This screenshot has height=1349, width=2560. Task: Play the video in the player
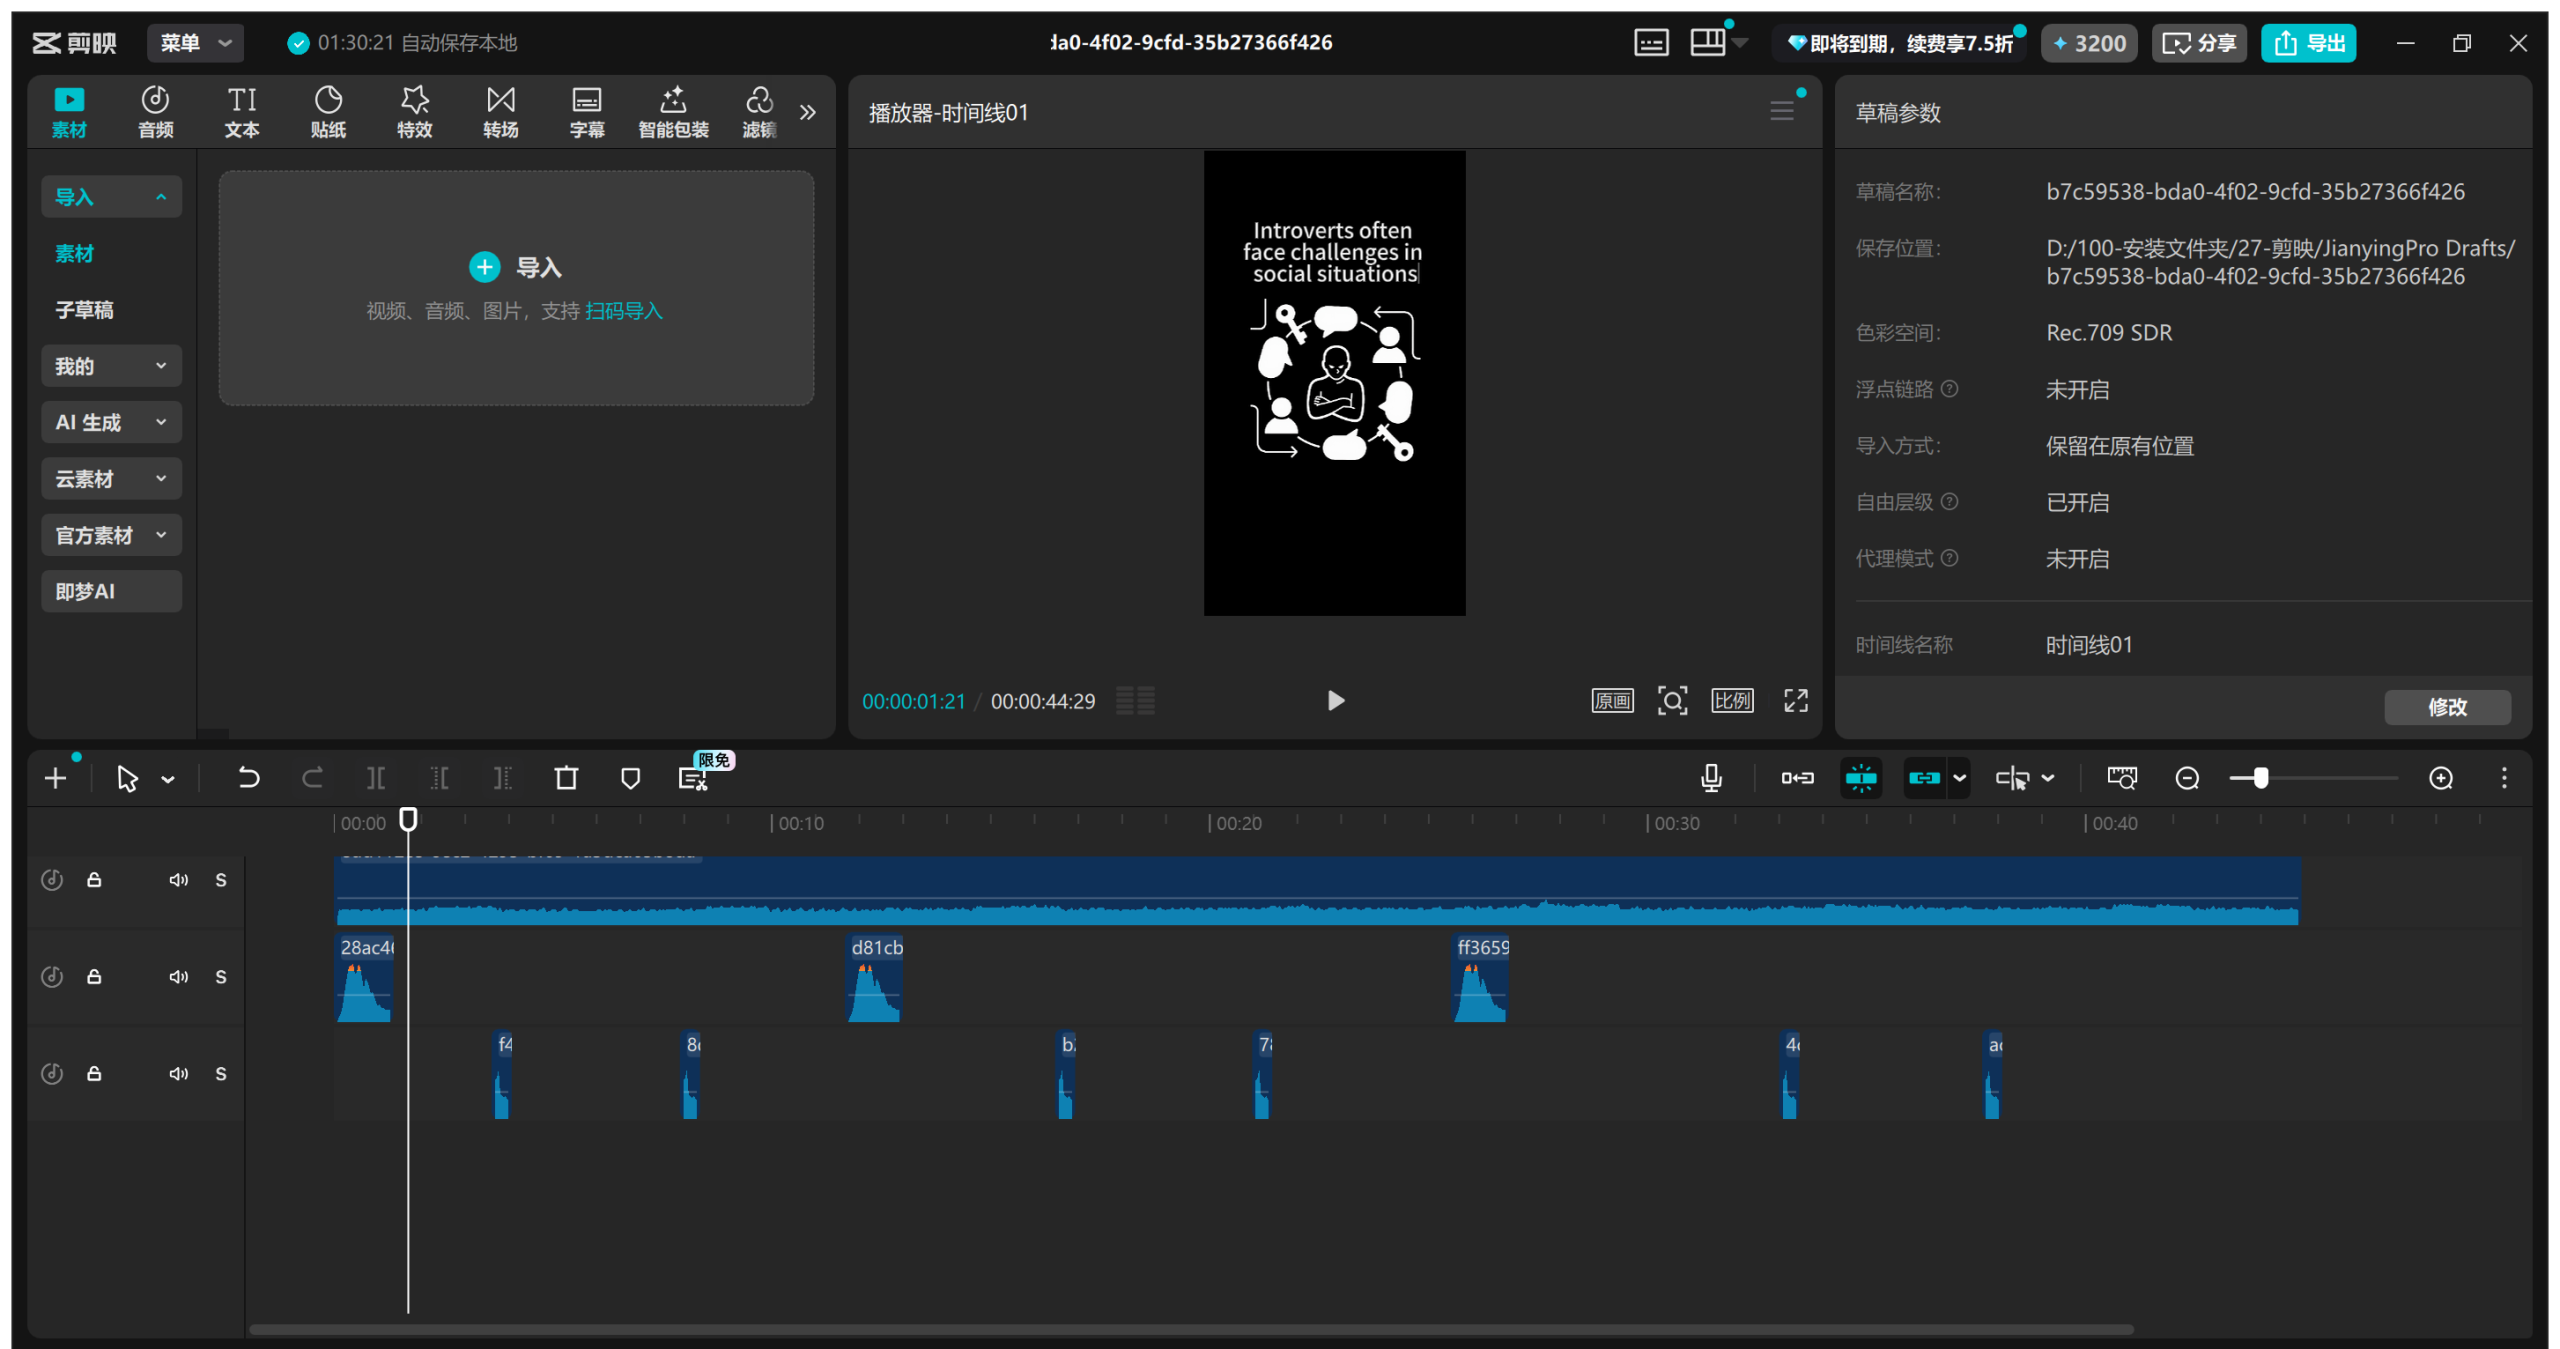point(1335,701)
